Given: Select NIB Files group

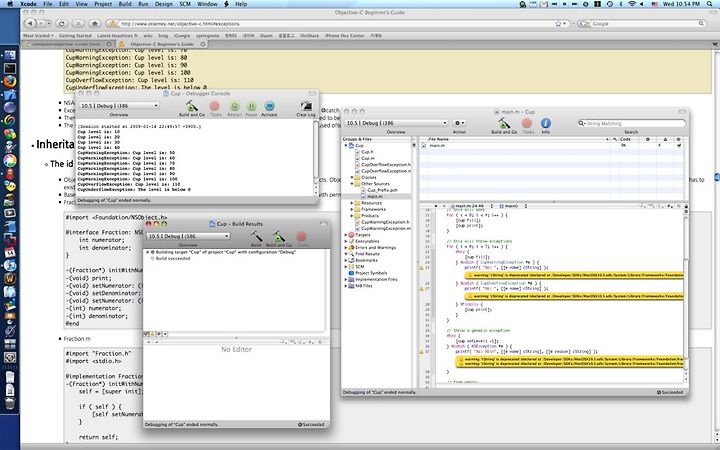Looking at the screenshot, I should click(x=364, y=286).
